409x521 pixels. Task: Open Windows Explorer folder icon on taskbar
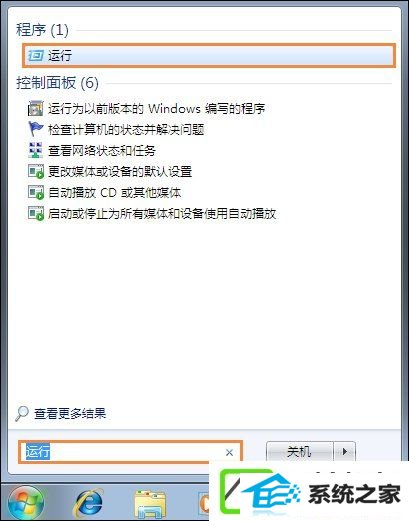click(150, 504)
